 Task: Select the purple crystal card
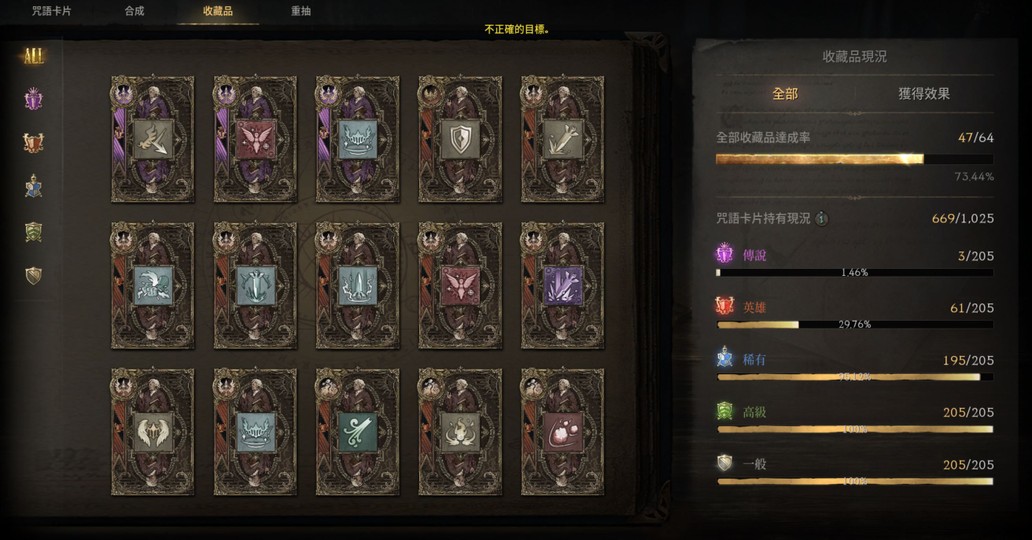(x=562, y=285)
